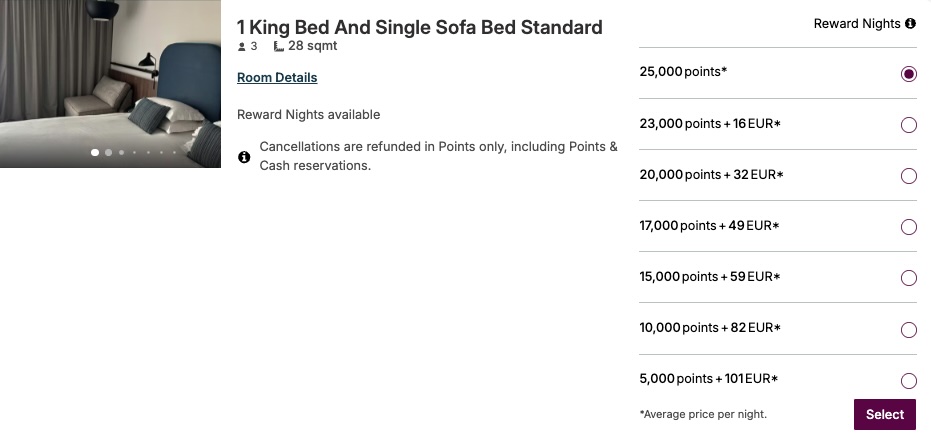Click the Reward Nights info icon
Viewport: 931px width, 444px height.
coord(910,24)
